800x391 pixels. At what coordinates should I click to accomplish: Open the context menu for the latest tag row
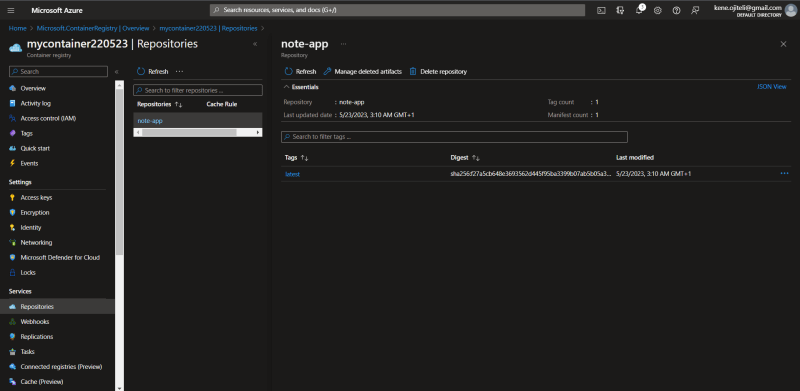coord(784,174)
